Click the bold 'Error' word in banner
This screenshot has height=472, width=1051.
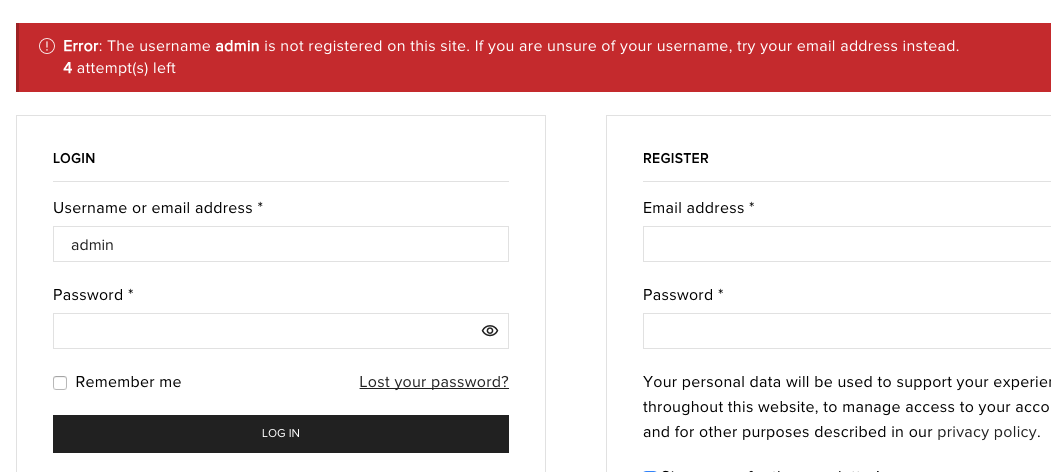81,46
